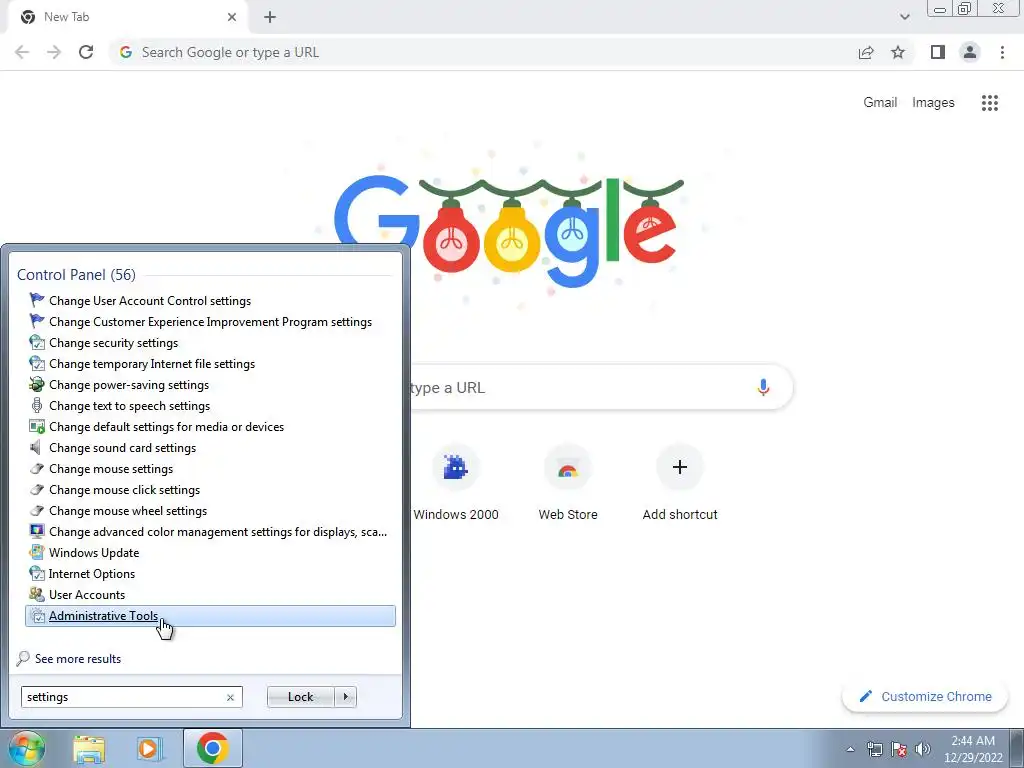The width and height of the screenshot is (1024, 768).
Task: Open Change advanced color management settings
Action: (210, 532)
